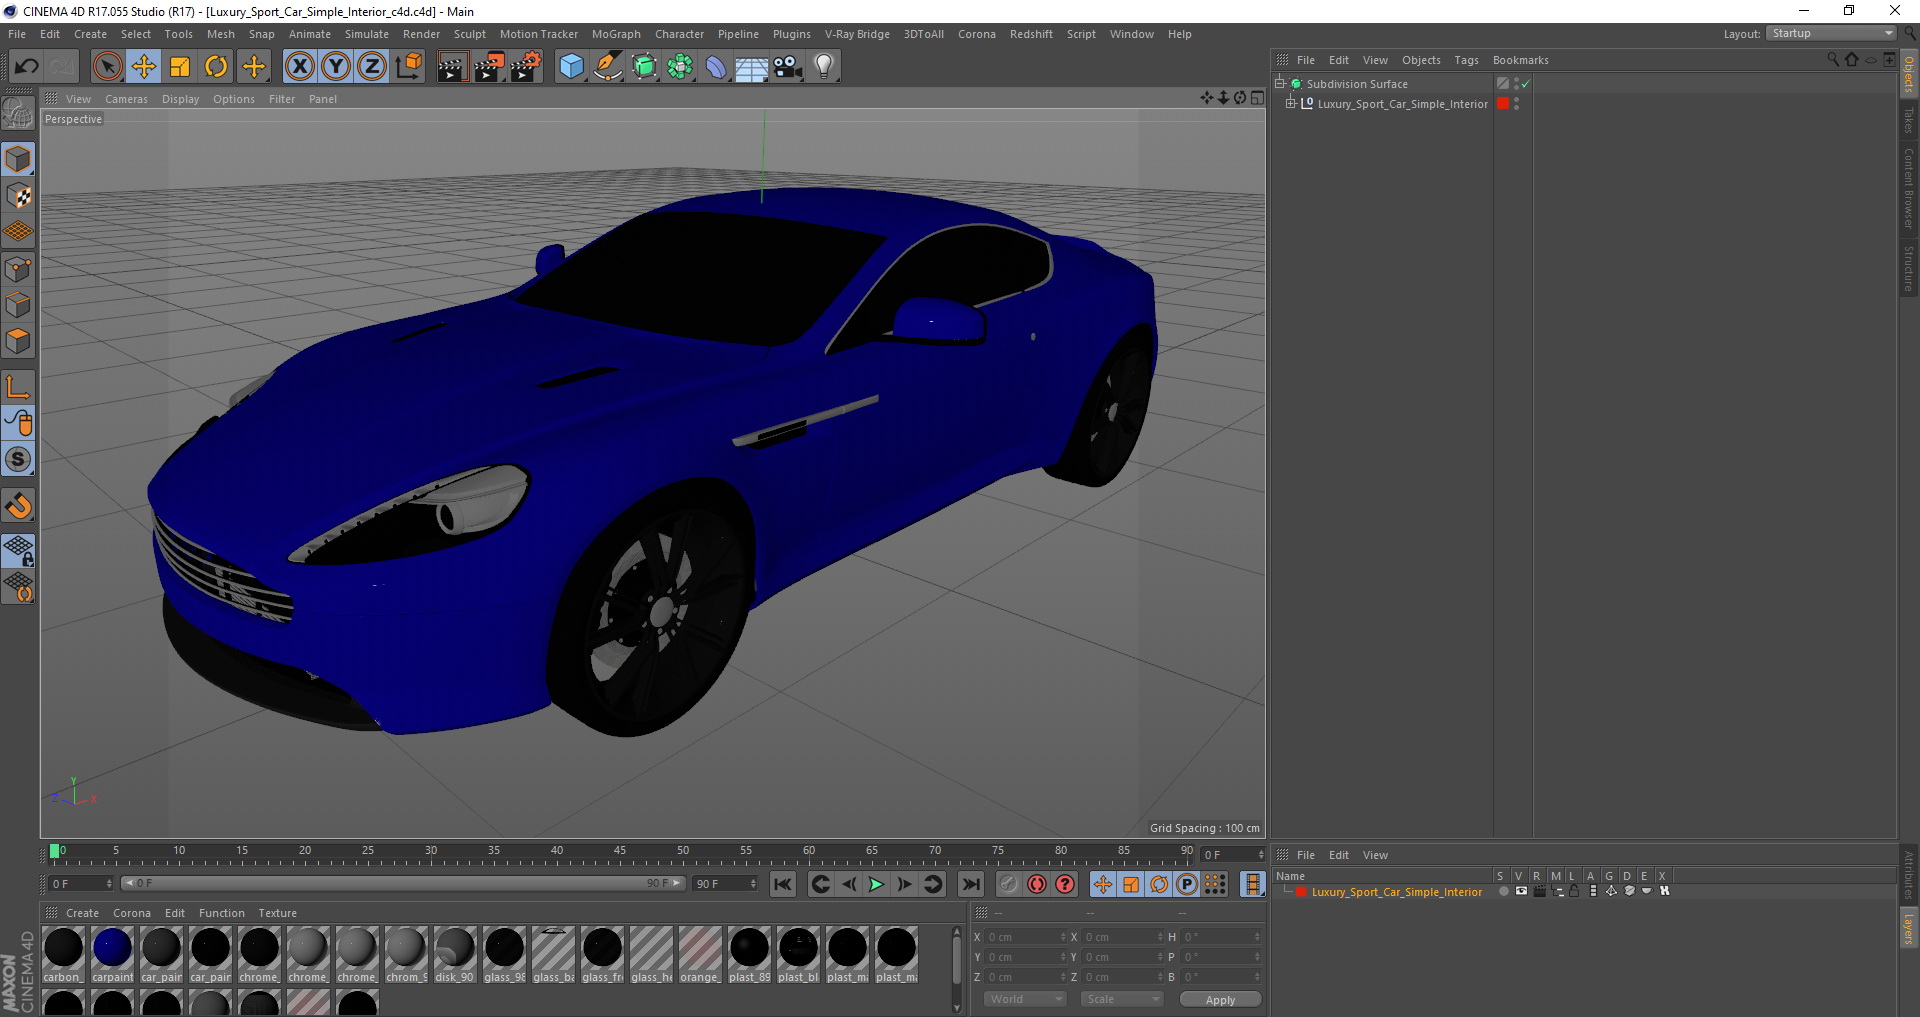The image size is (1920, 1017).
Task: Open the Render menu
Action: point(421,34)
